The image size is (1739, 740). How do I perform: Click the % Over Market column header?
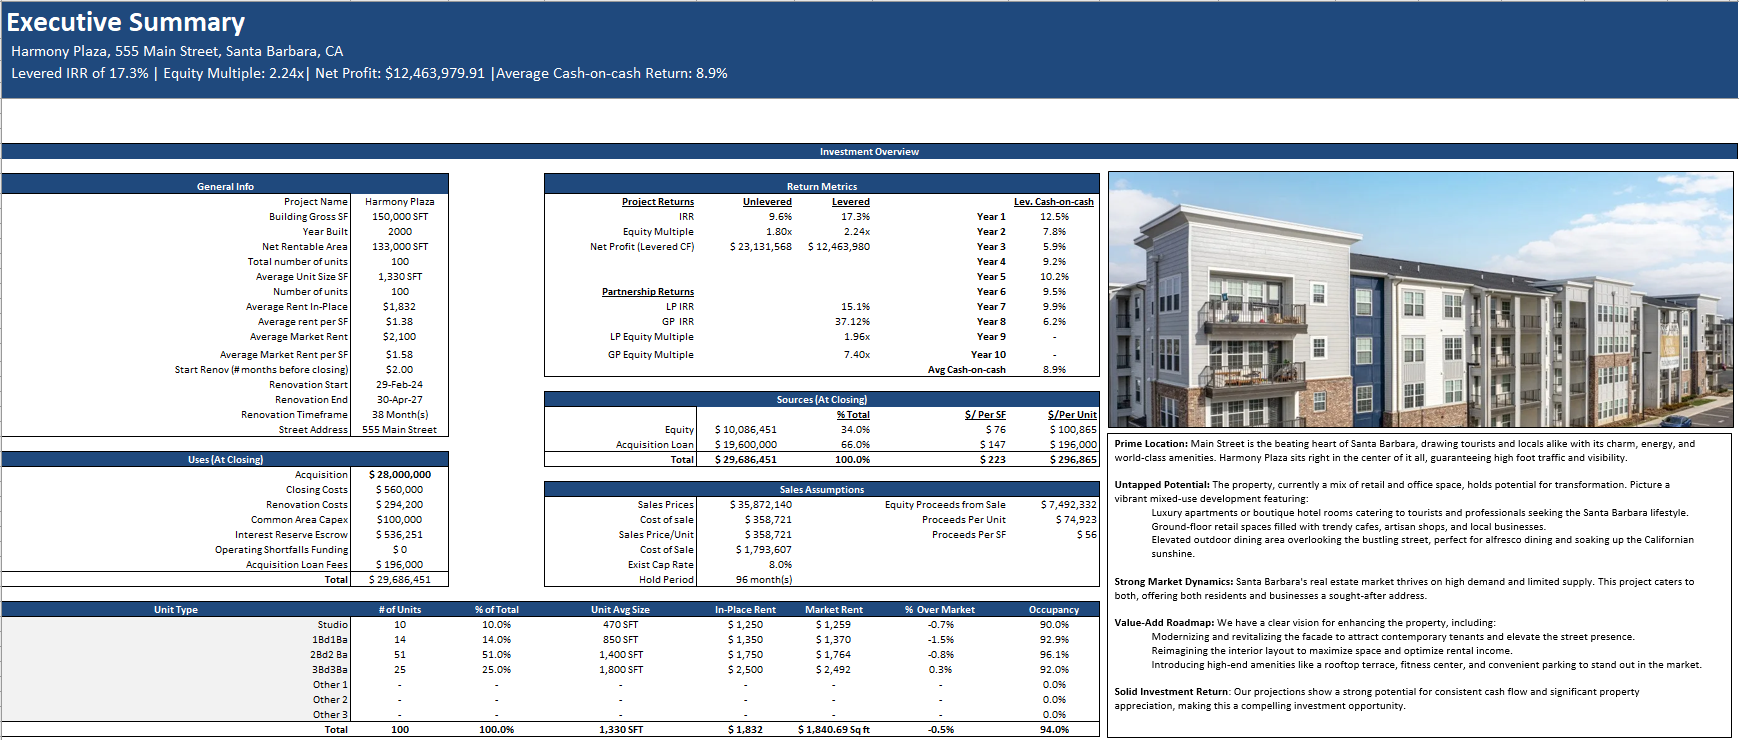pyautogui.click(x=939, y=610)
